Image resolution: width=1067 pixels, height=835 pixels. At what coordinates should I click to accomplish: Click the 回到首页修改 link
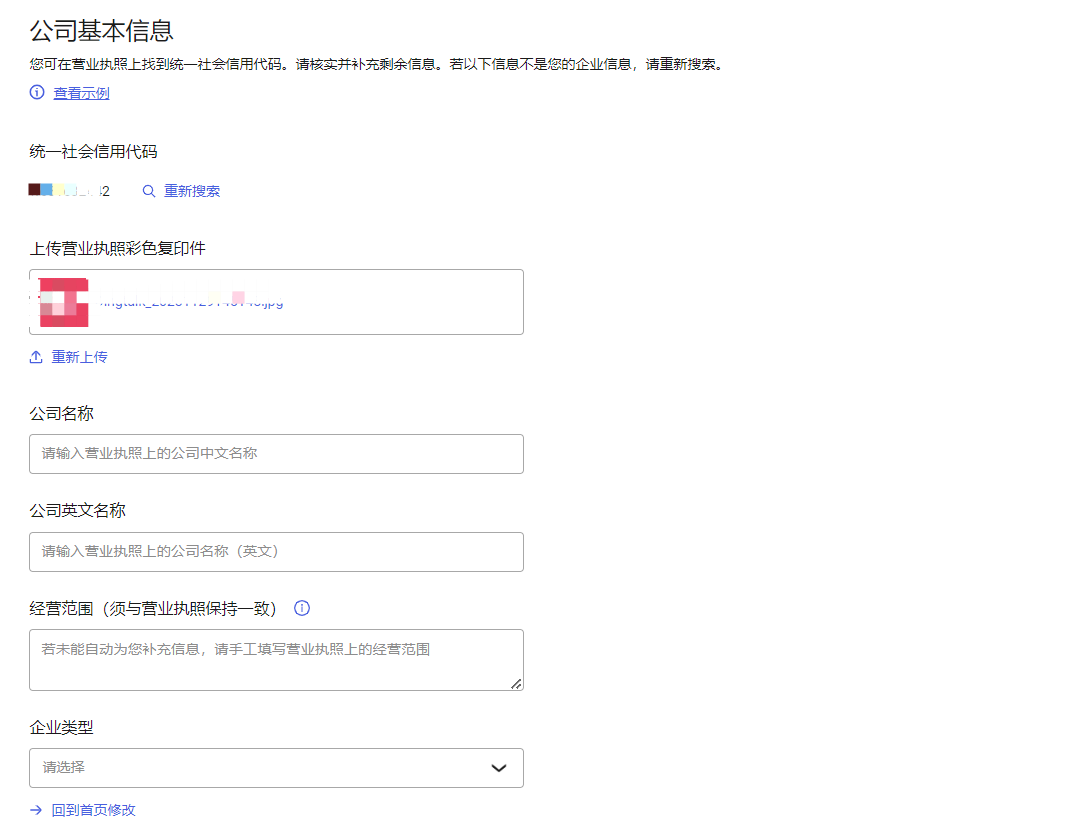93,810
